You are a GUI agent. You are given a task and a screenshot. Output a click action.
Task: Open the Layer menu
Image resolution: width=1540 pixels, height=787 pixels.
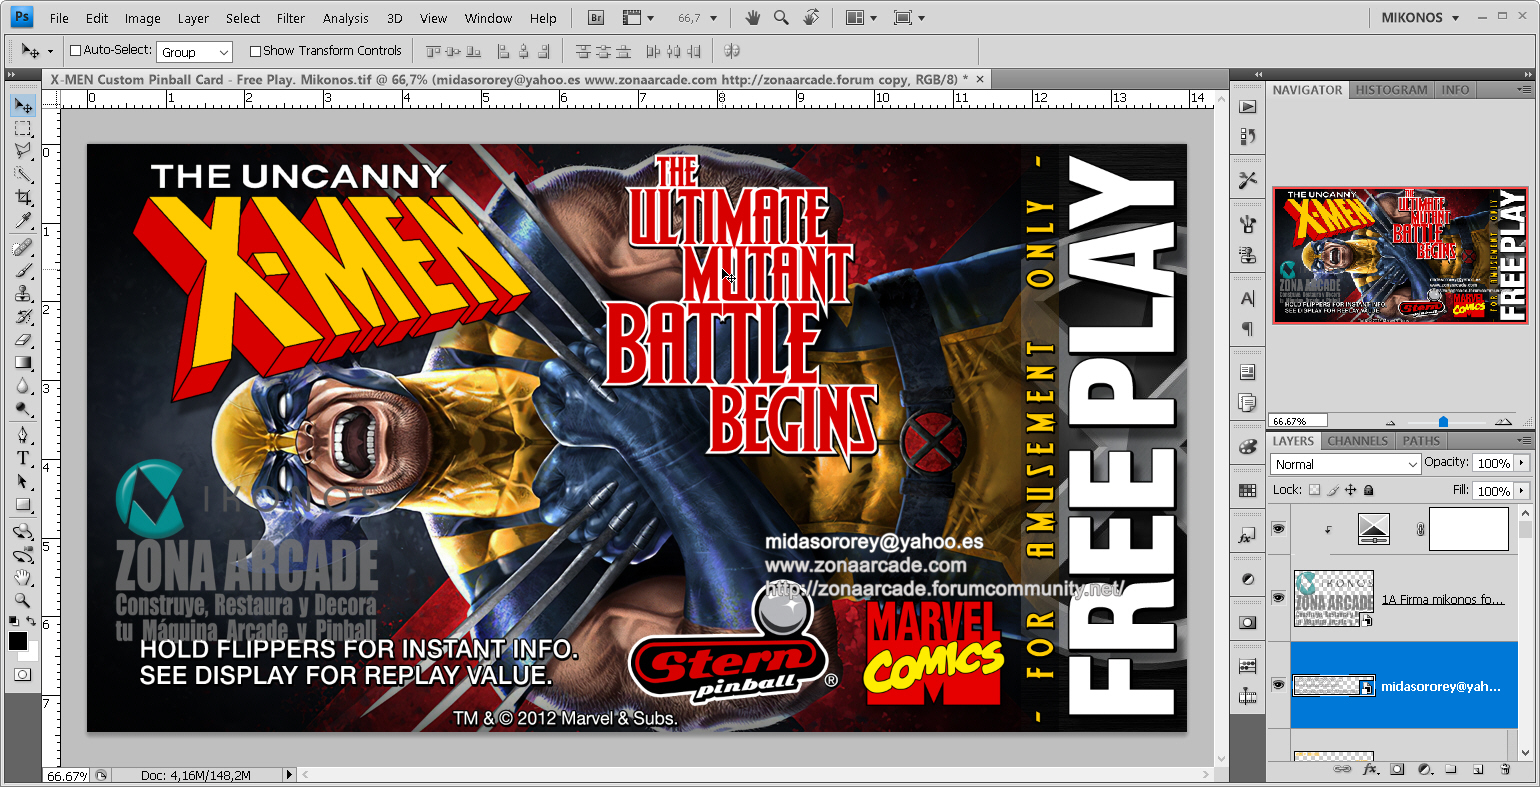click(x=193, y=18)
